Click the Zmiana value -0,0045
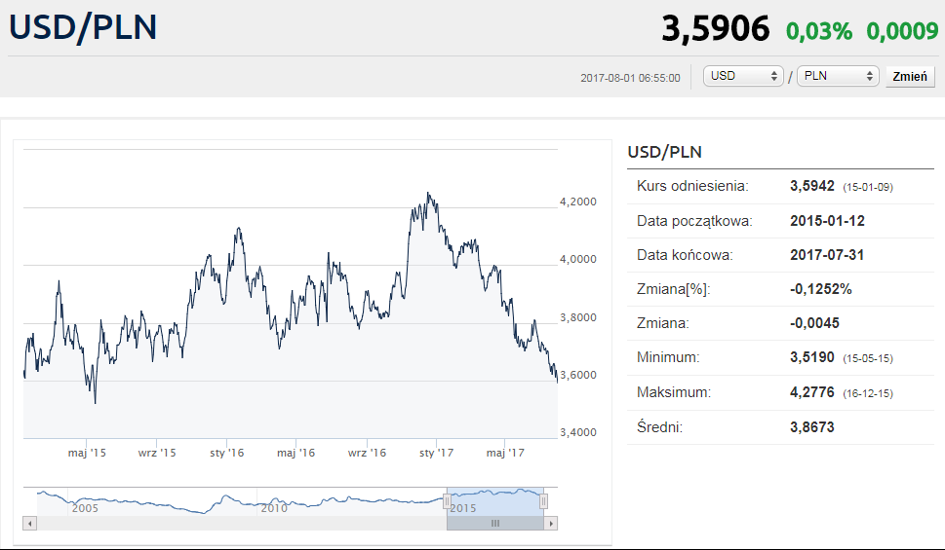 coord(814,323)
